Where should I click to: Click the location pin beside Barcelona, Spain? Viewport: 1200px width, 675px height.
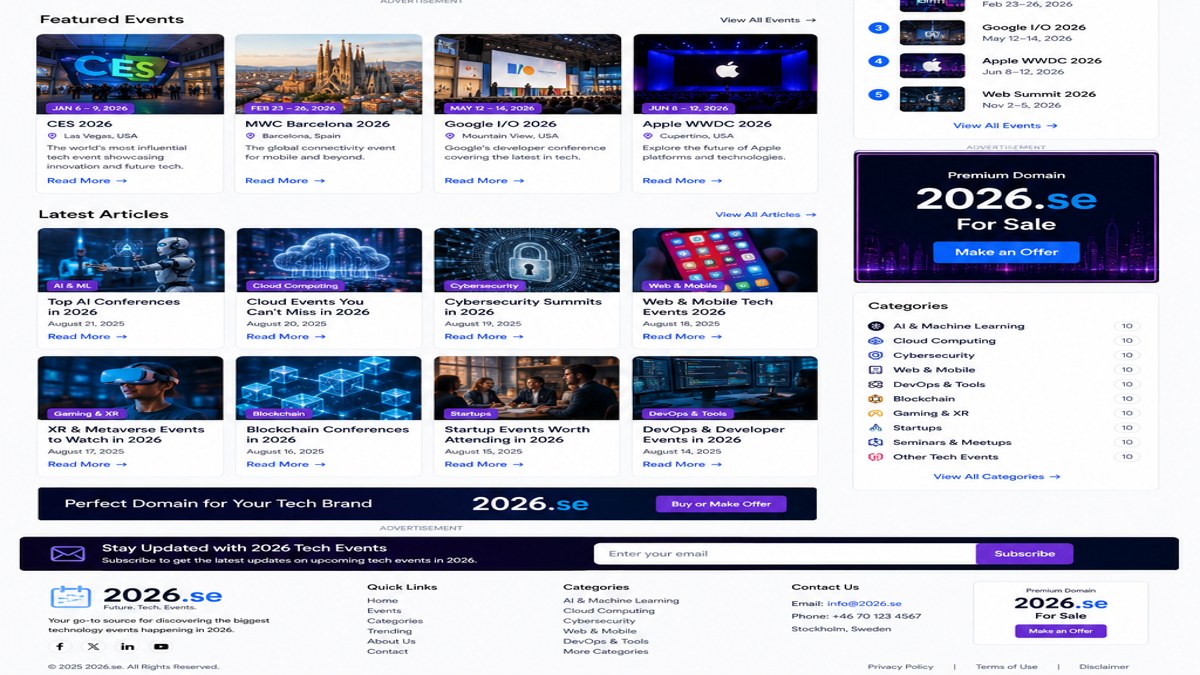[253, 136]
